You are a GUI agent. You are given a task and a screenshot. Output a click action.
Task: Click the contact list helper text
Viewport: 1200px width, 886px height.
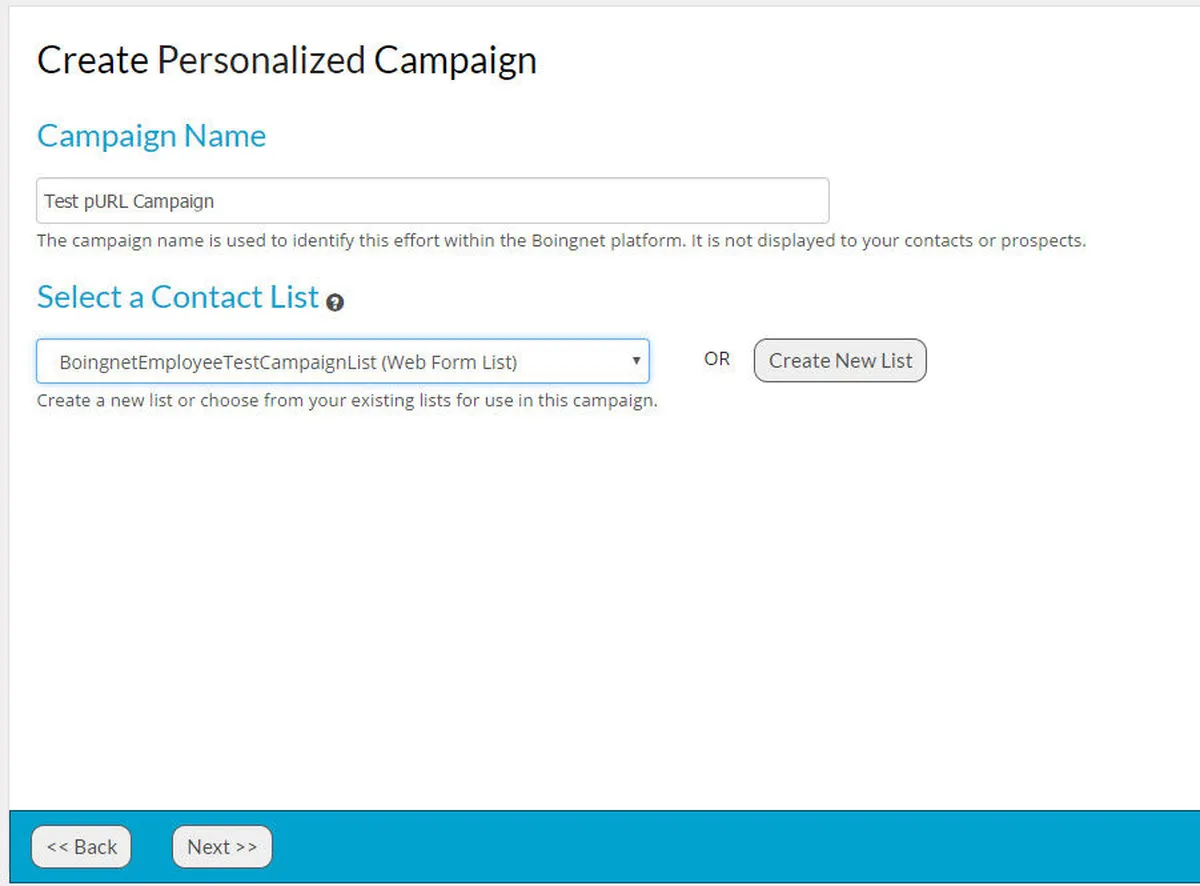coord(346,401)
